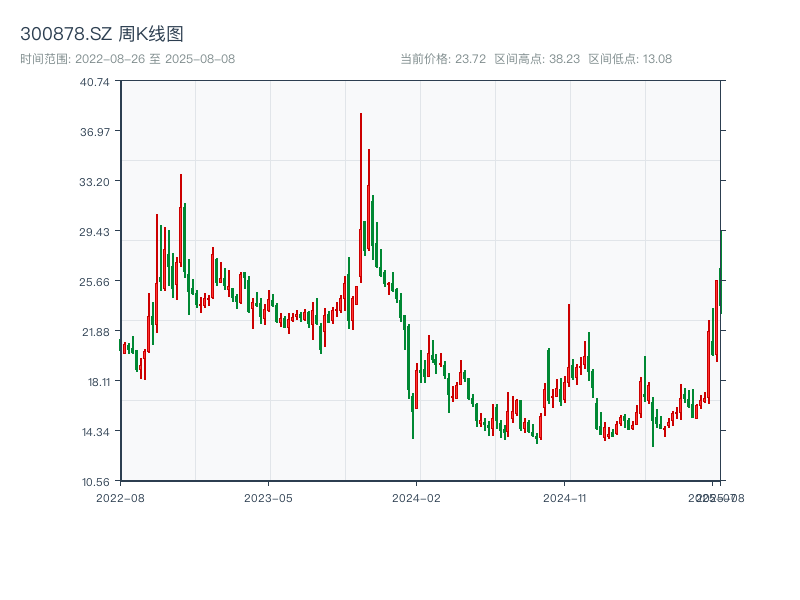Click the 2023-05 x-axis label
Screen dimensions: 800x600
[268, 498]
